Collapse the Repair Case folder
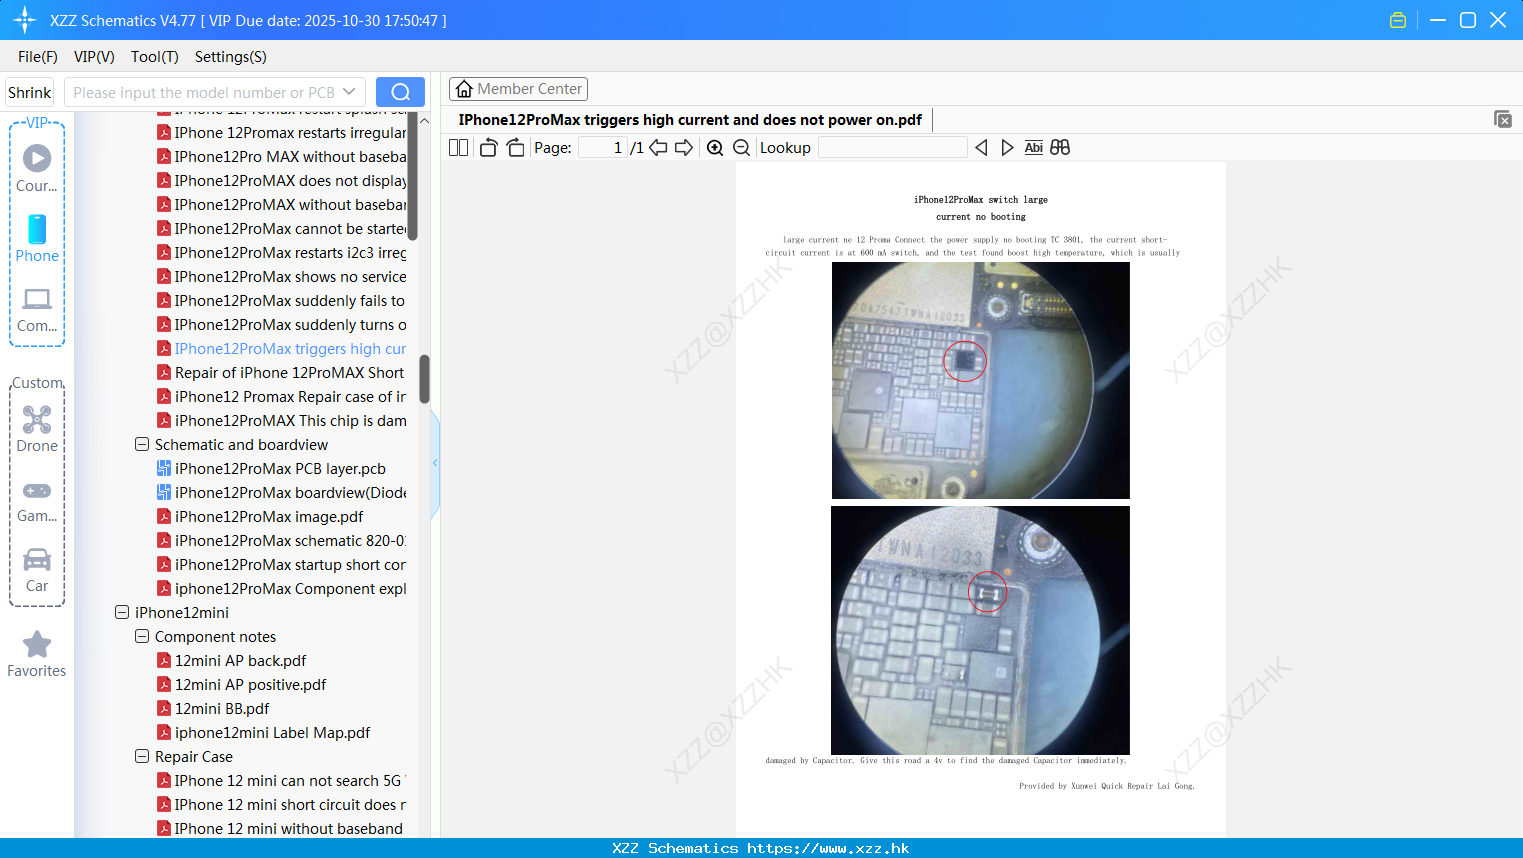Image resolution: width=1523 pixels, height=858 pixels. tap(142, 756)
